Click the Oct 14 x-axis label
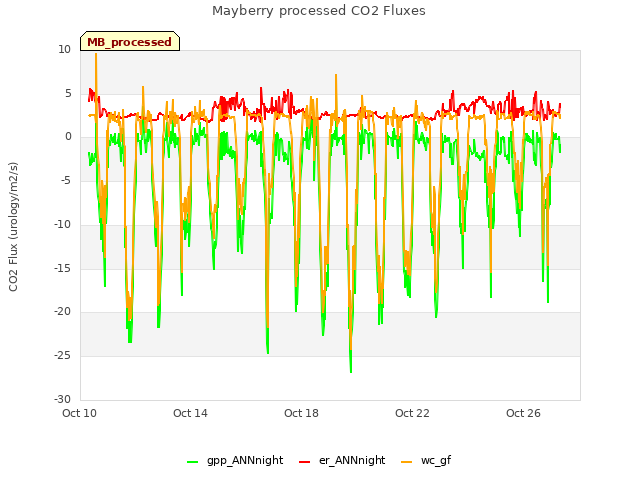The width and height of the screenshot is (640, 480). (190, 413)
